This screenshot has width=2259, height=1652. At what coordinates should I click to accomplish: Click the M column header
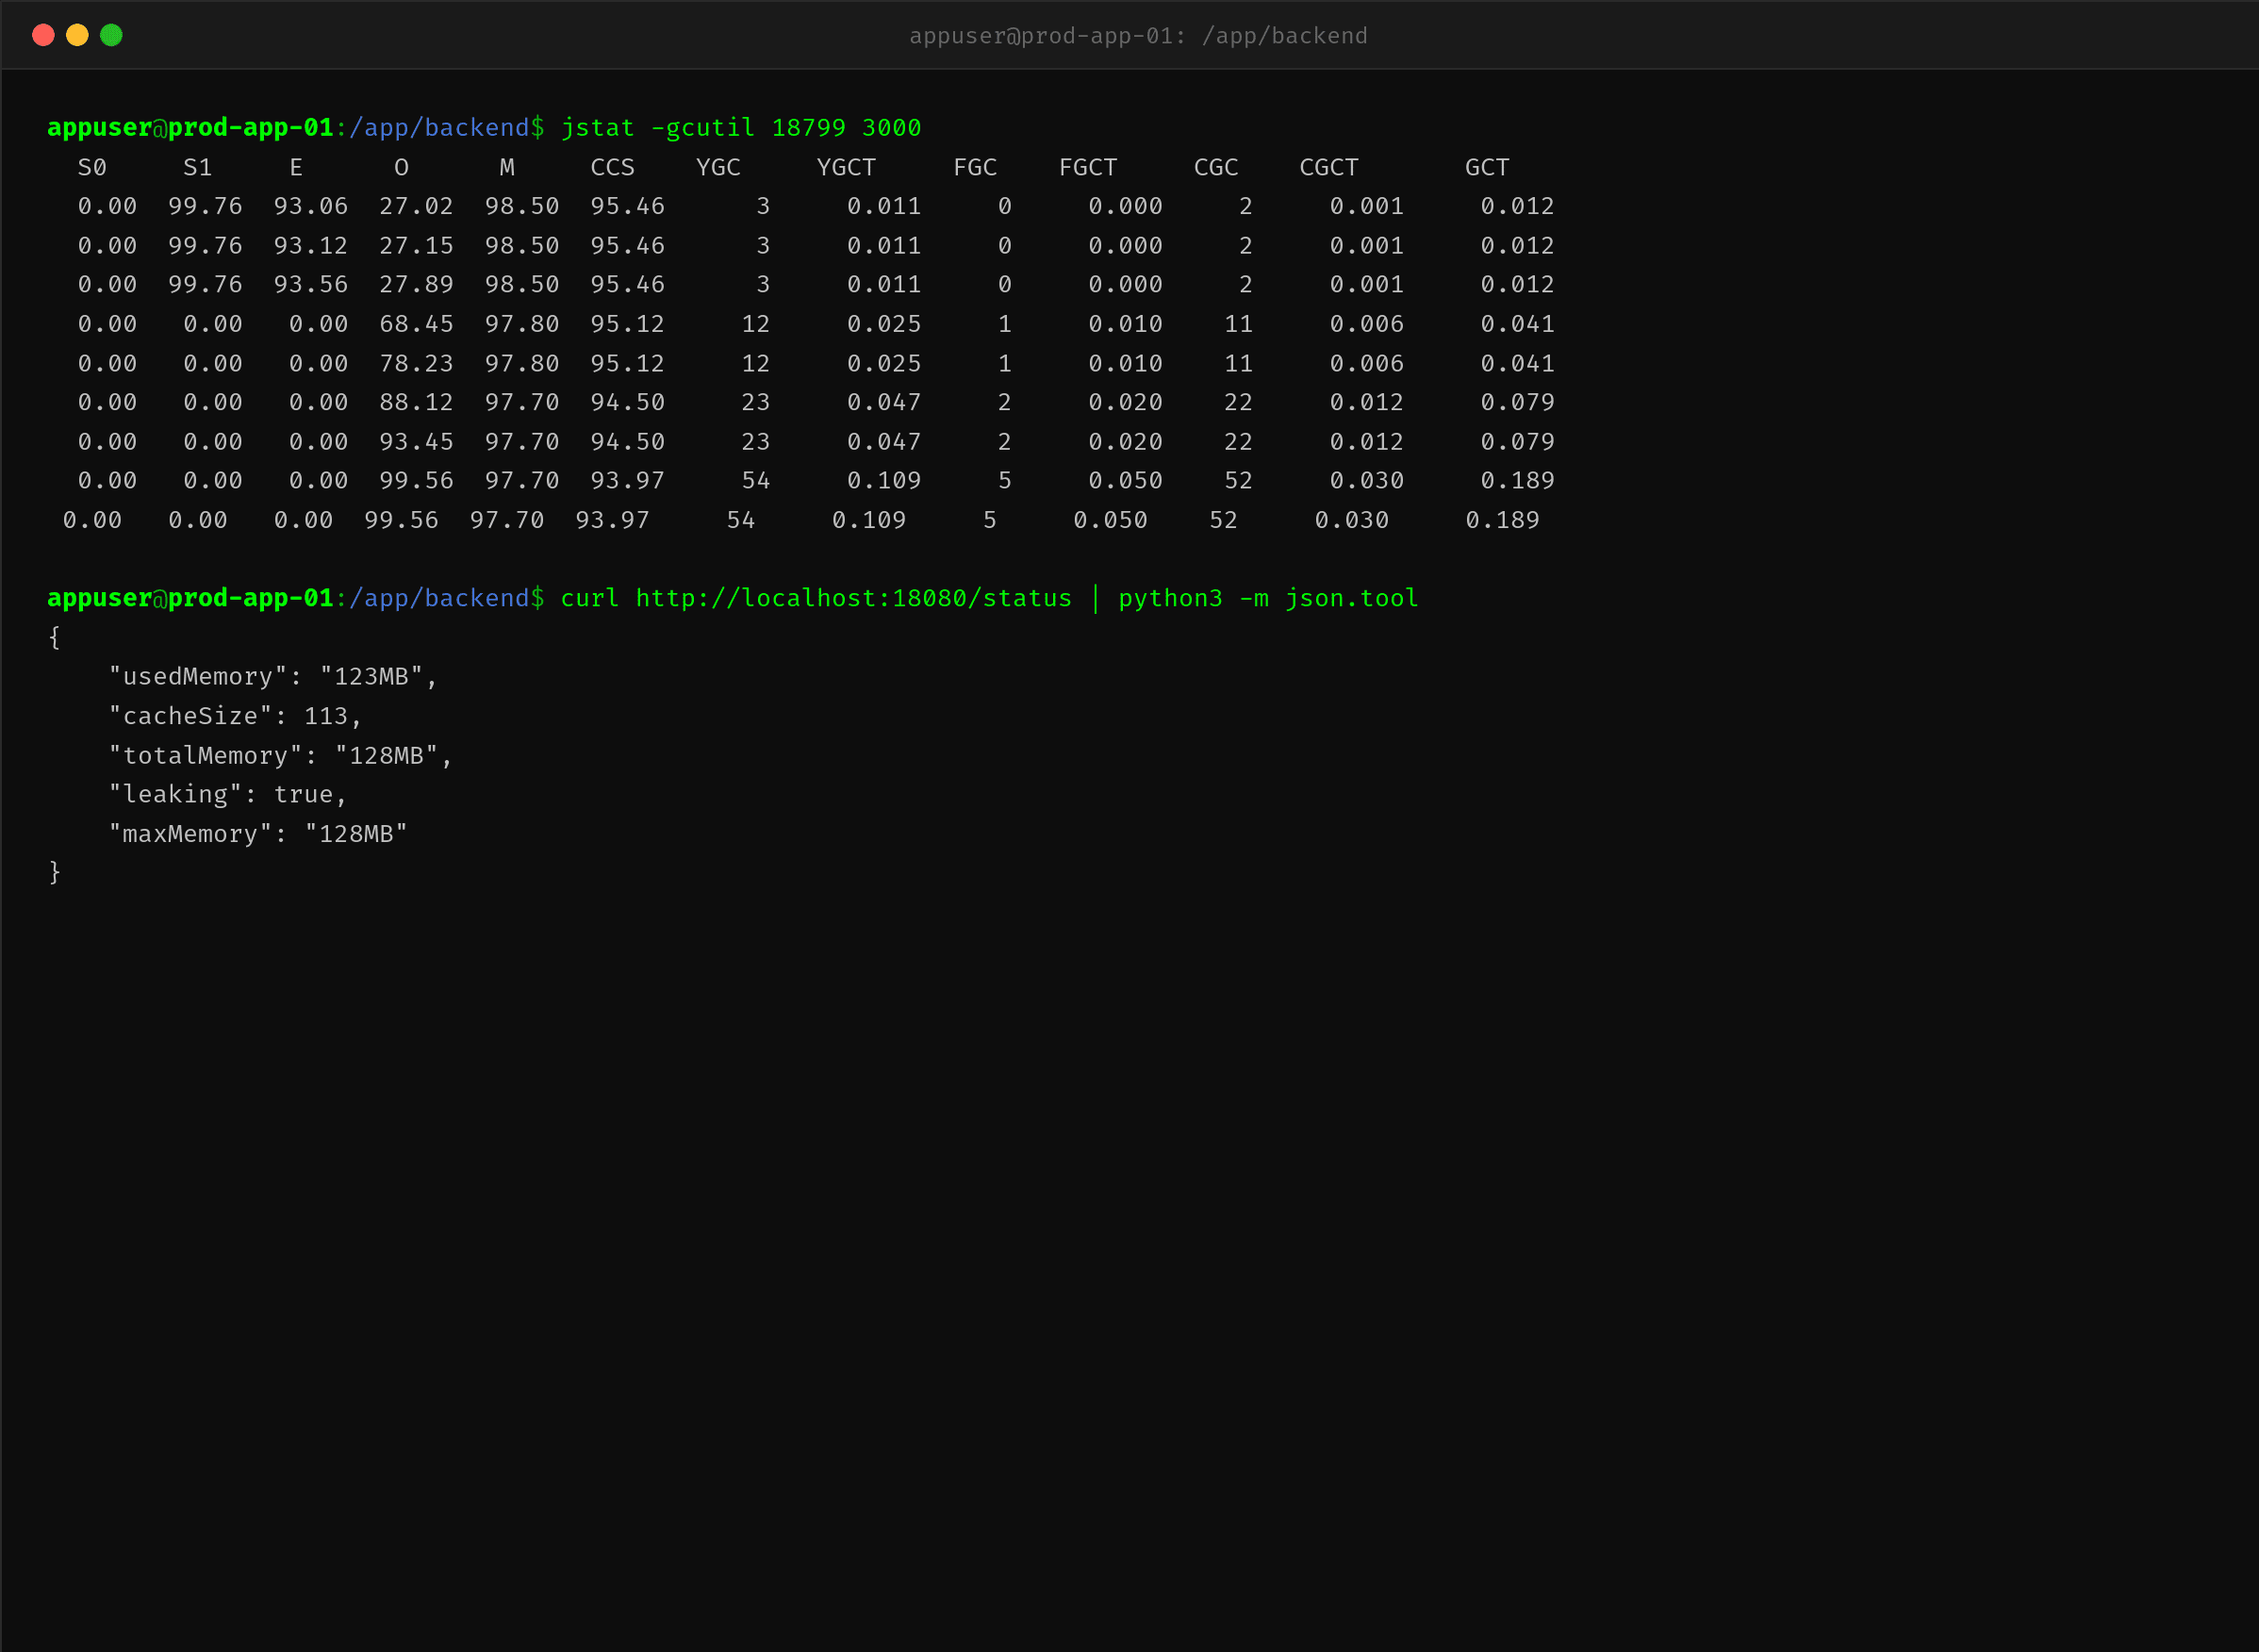click(x=507, y=167)
